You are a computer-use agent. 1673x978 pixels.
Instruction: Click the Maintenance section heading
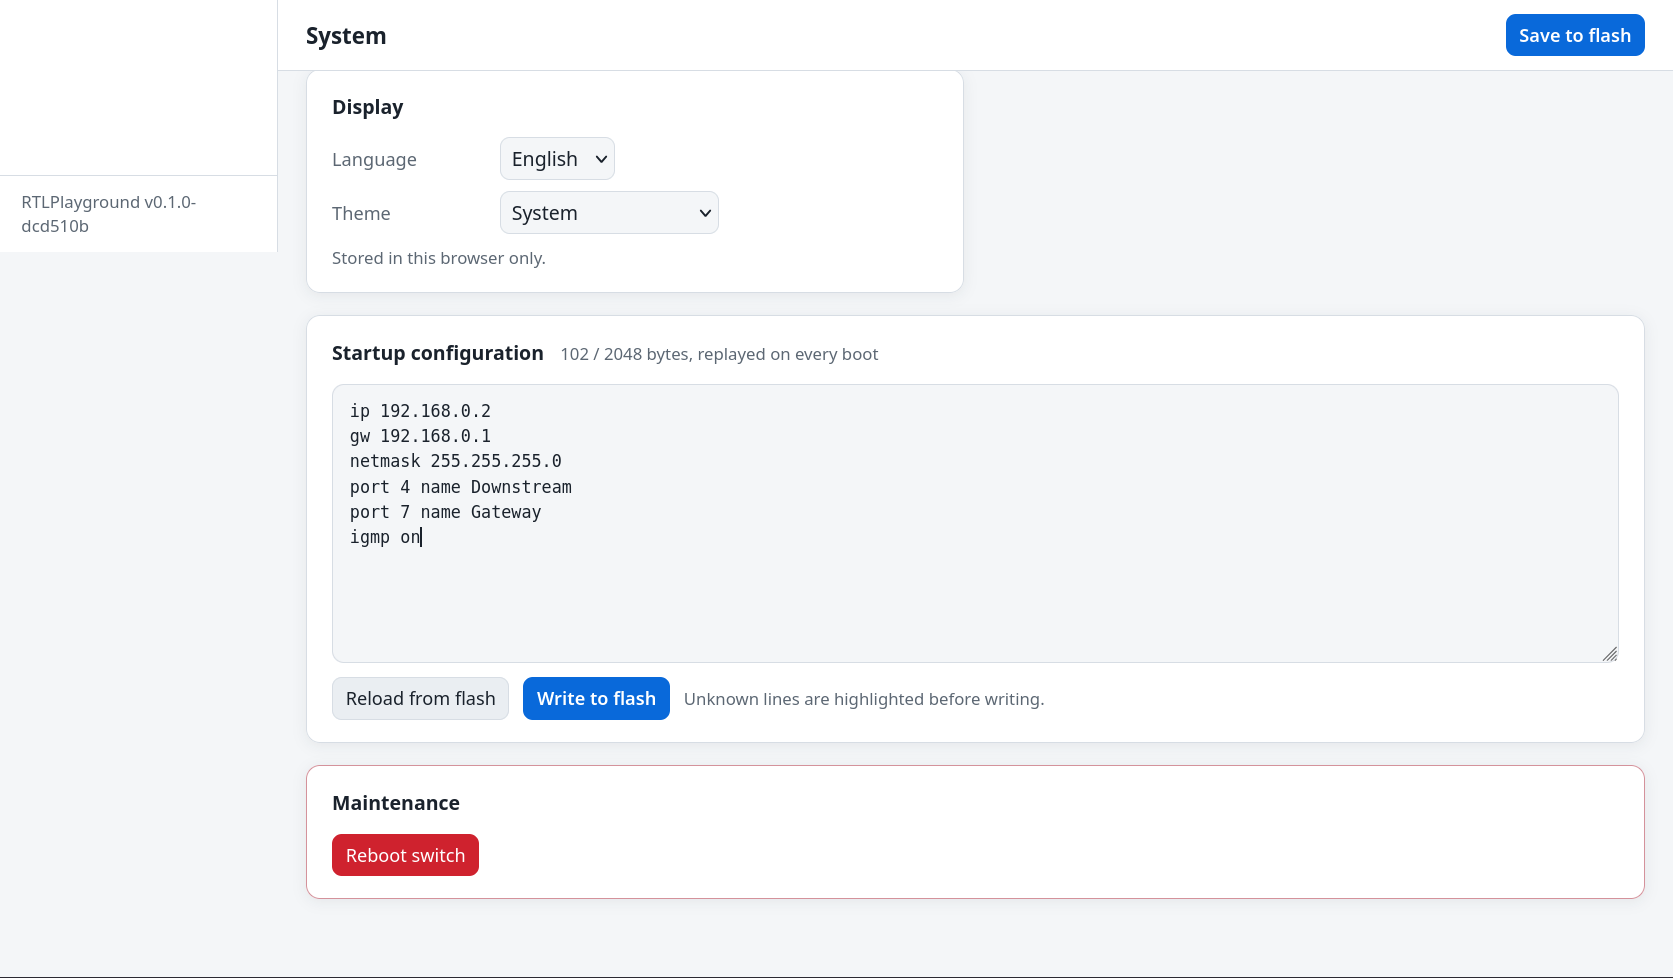click(x=396, y=803)
